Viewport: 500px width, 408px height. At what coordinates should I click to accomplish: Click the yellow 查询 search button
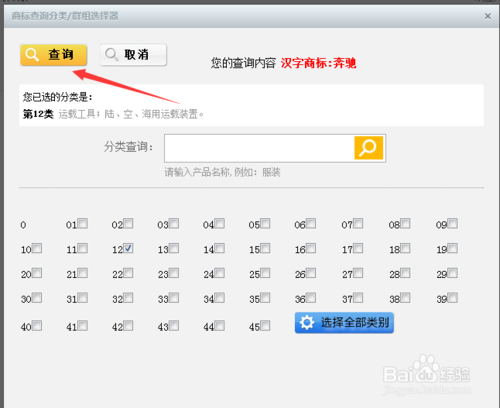tap(54, 55)
